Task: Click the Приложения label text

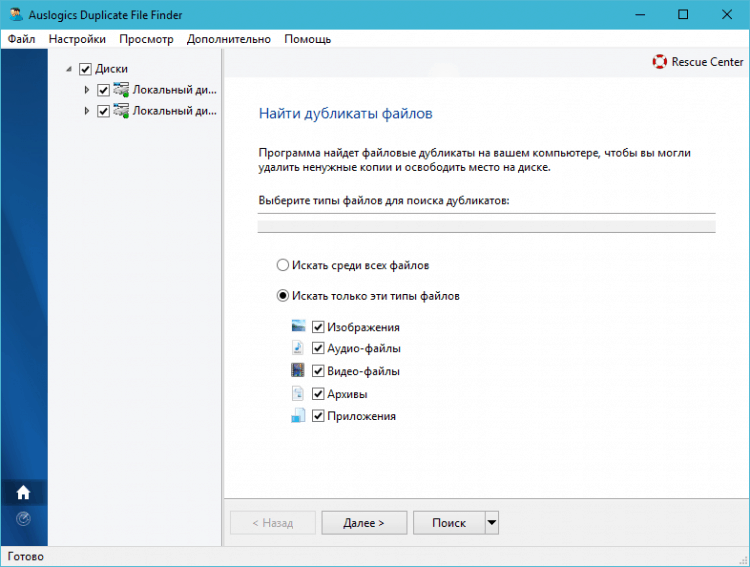Action: point(362,416)
